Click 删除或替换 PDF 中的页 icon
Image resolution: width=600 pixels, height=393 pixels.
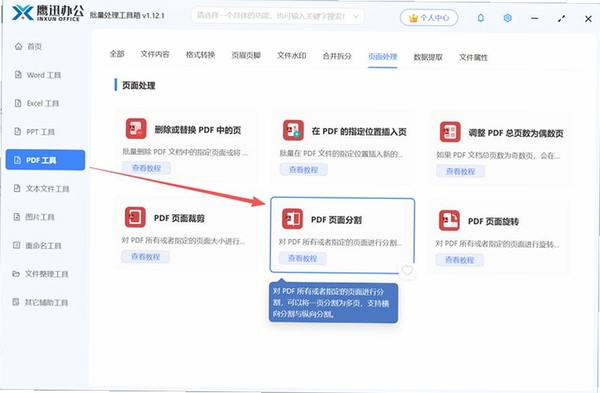(136, 129)
